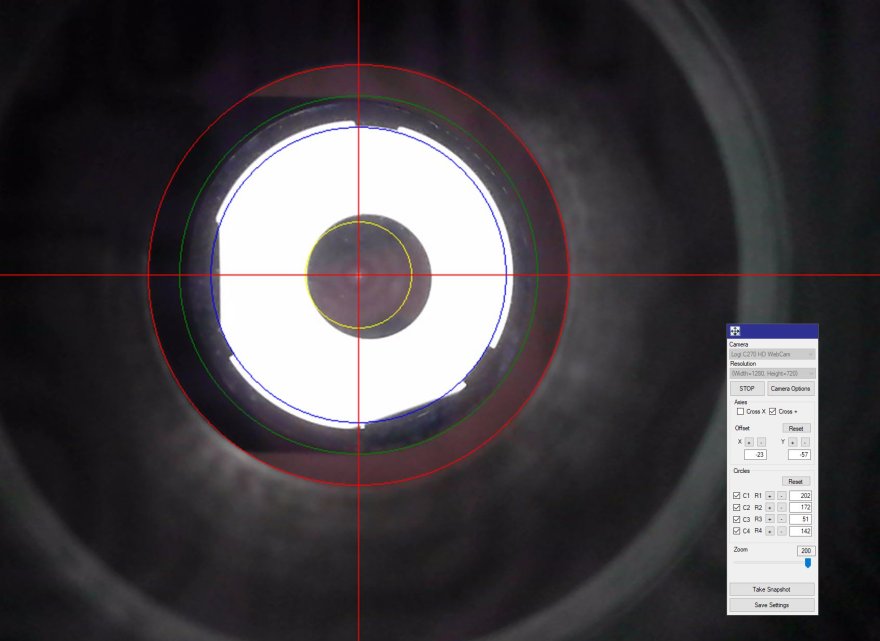
Task: Click the move icon in panel title bar
Action: [734, 332]
